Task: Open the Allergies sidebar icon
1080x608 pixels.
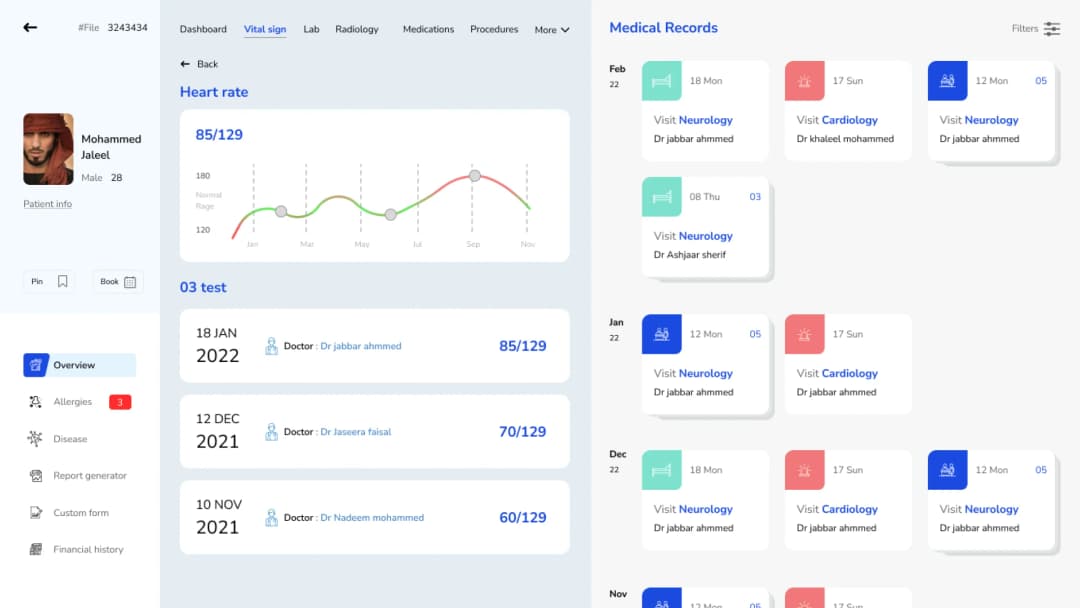Action: point(35,401)
